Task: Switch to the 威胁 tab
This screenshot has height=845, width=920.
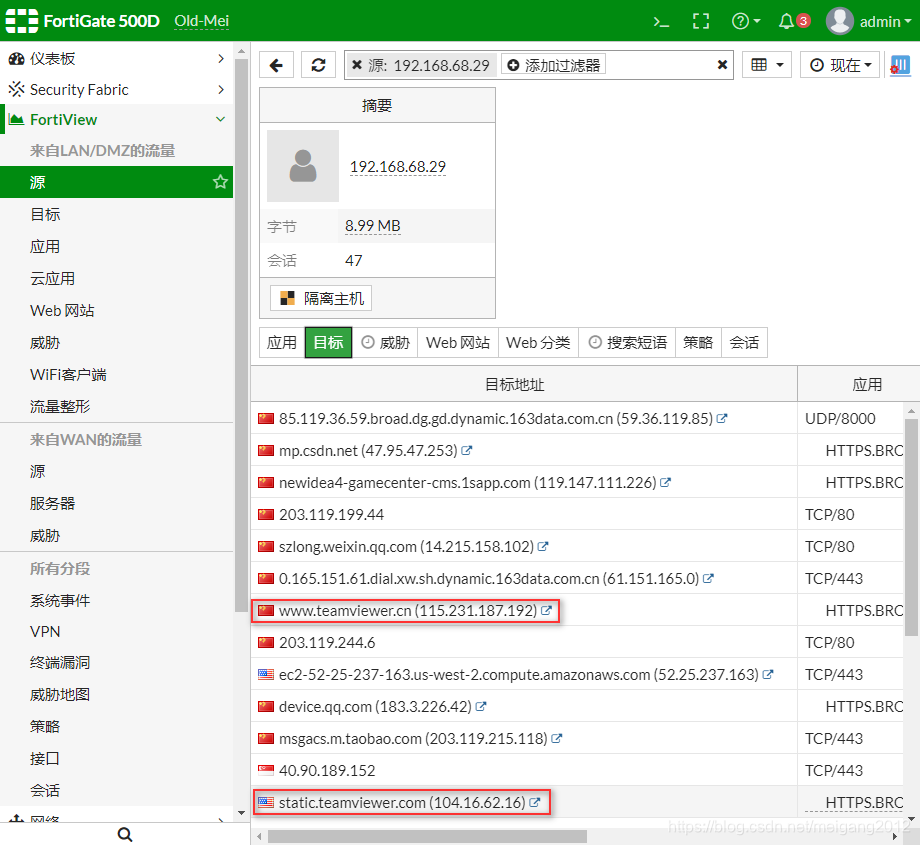Action: 385,342
